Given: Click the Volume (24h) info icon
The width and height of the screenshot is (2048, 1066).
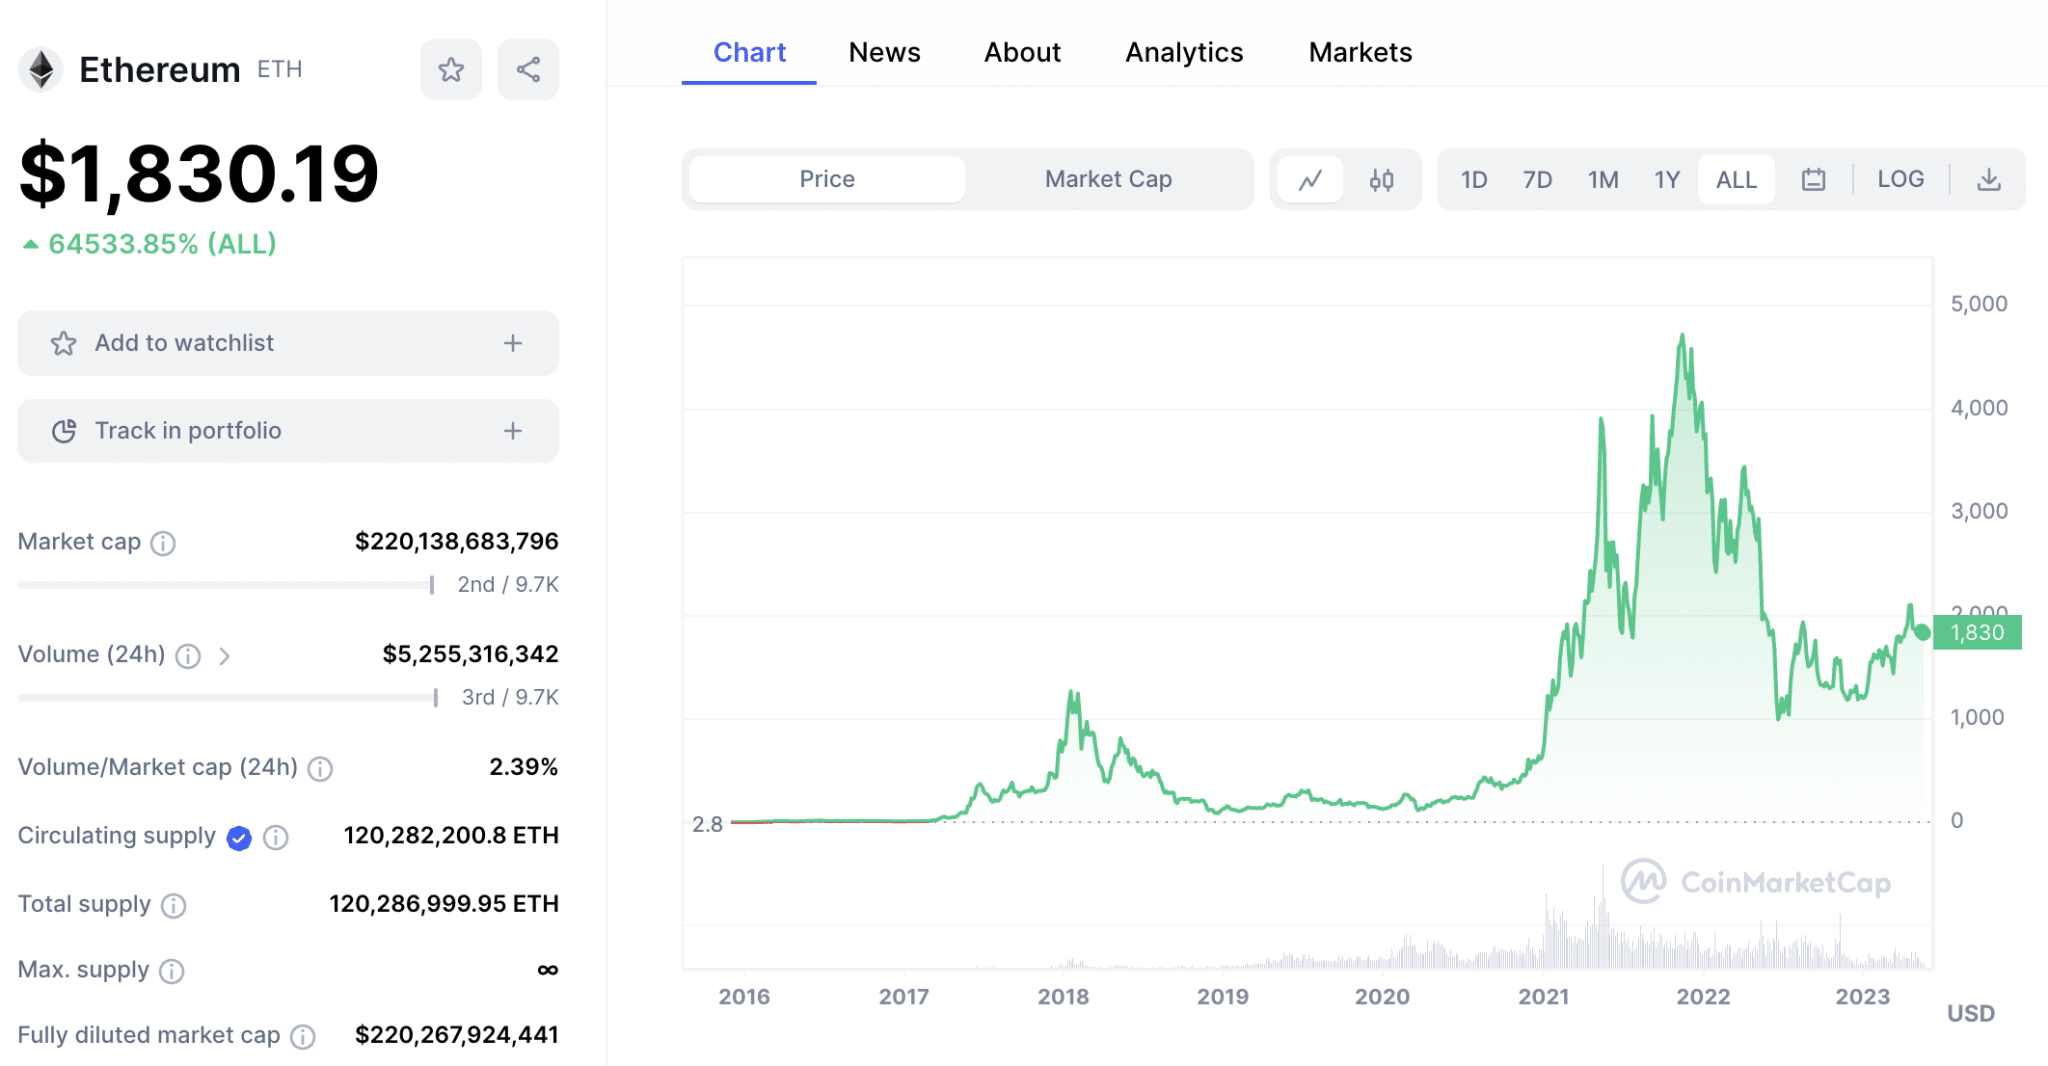Looking at the screenshot, I should click(188, 656).
